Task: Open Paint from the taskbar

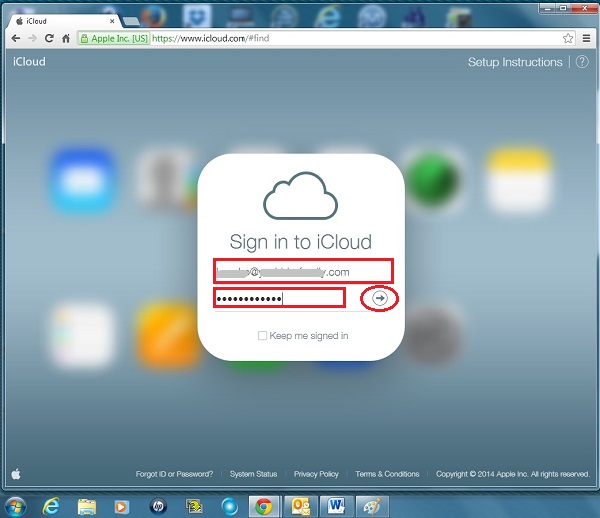Action: coord(372,507)
